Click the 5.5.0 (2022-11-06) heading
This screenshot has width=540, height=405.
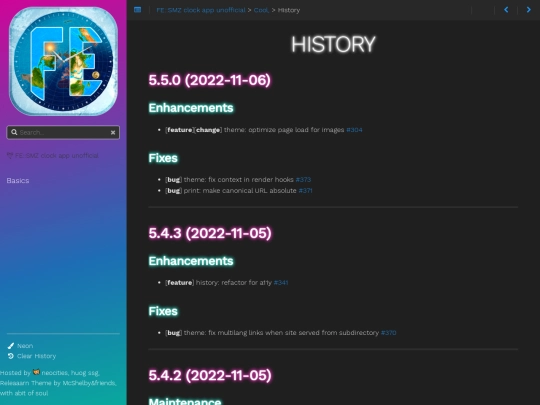click(209, 80)
